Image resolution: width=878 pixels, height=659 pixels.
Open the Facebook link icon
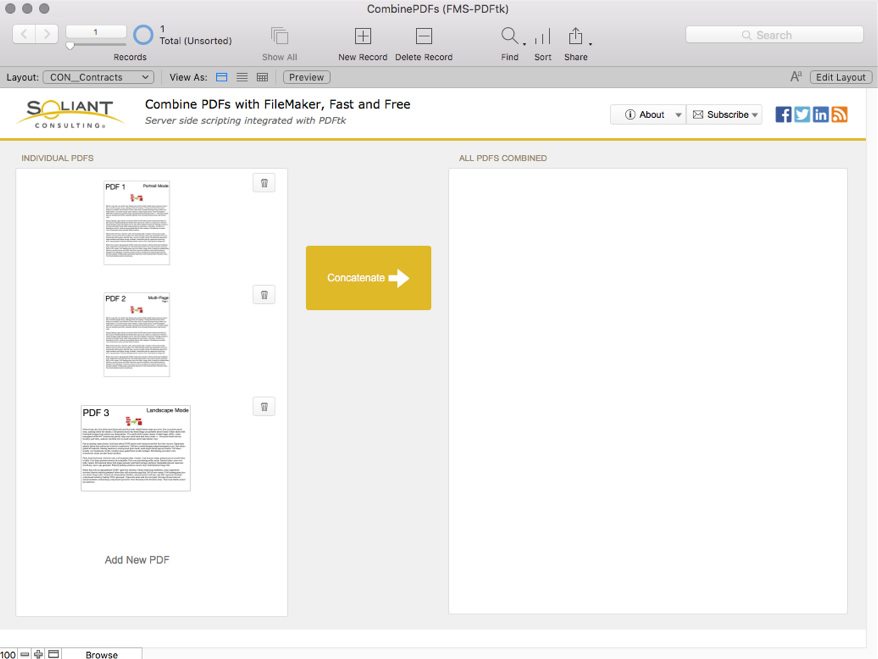click(x=783, y=115)
